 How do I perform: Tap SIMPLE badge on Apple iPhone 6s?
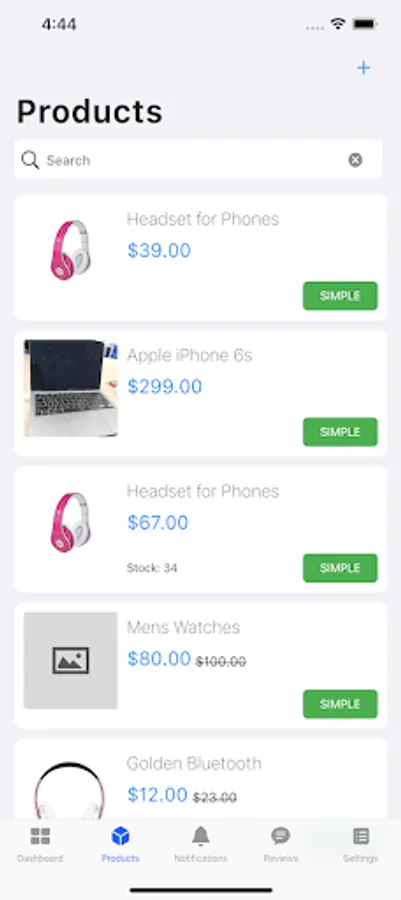tap(340, 432)
